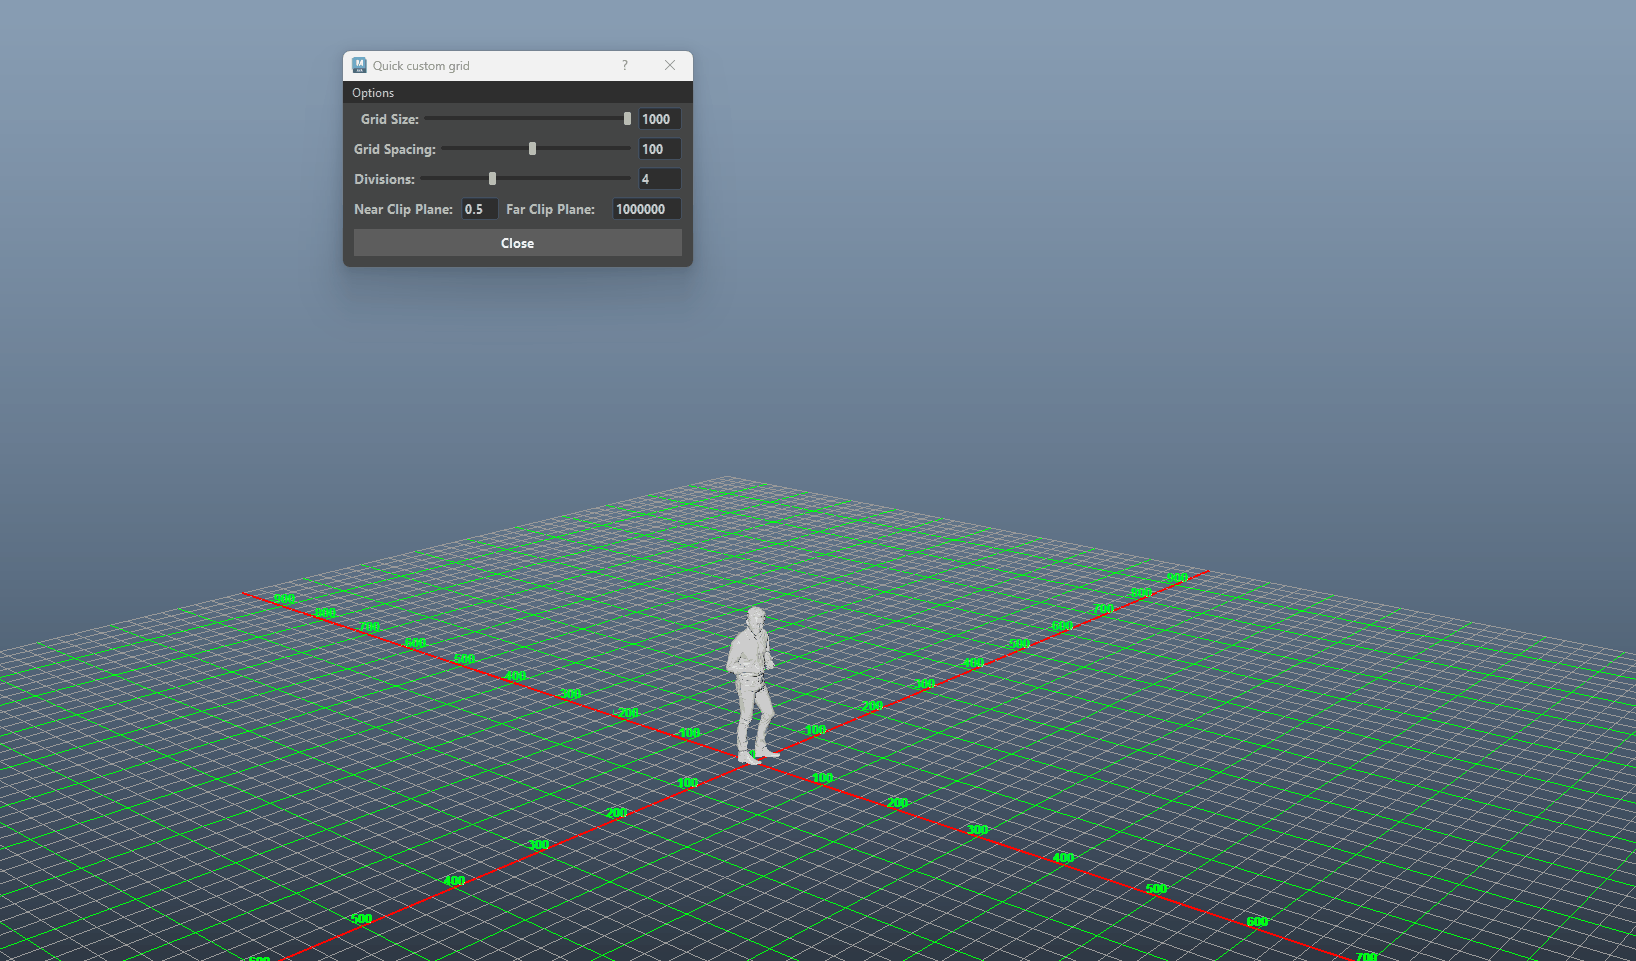Viewport: 1636px width, 961px height.
Task: Click the Maya icon in dialog title bar
Action: click(359, 65)
